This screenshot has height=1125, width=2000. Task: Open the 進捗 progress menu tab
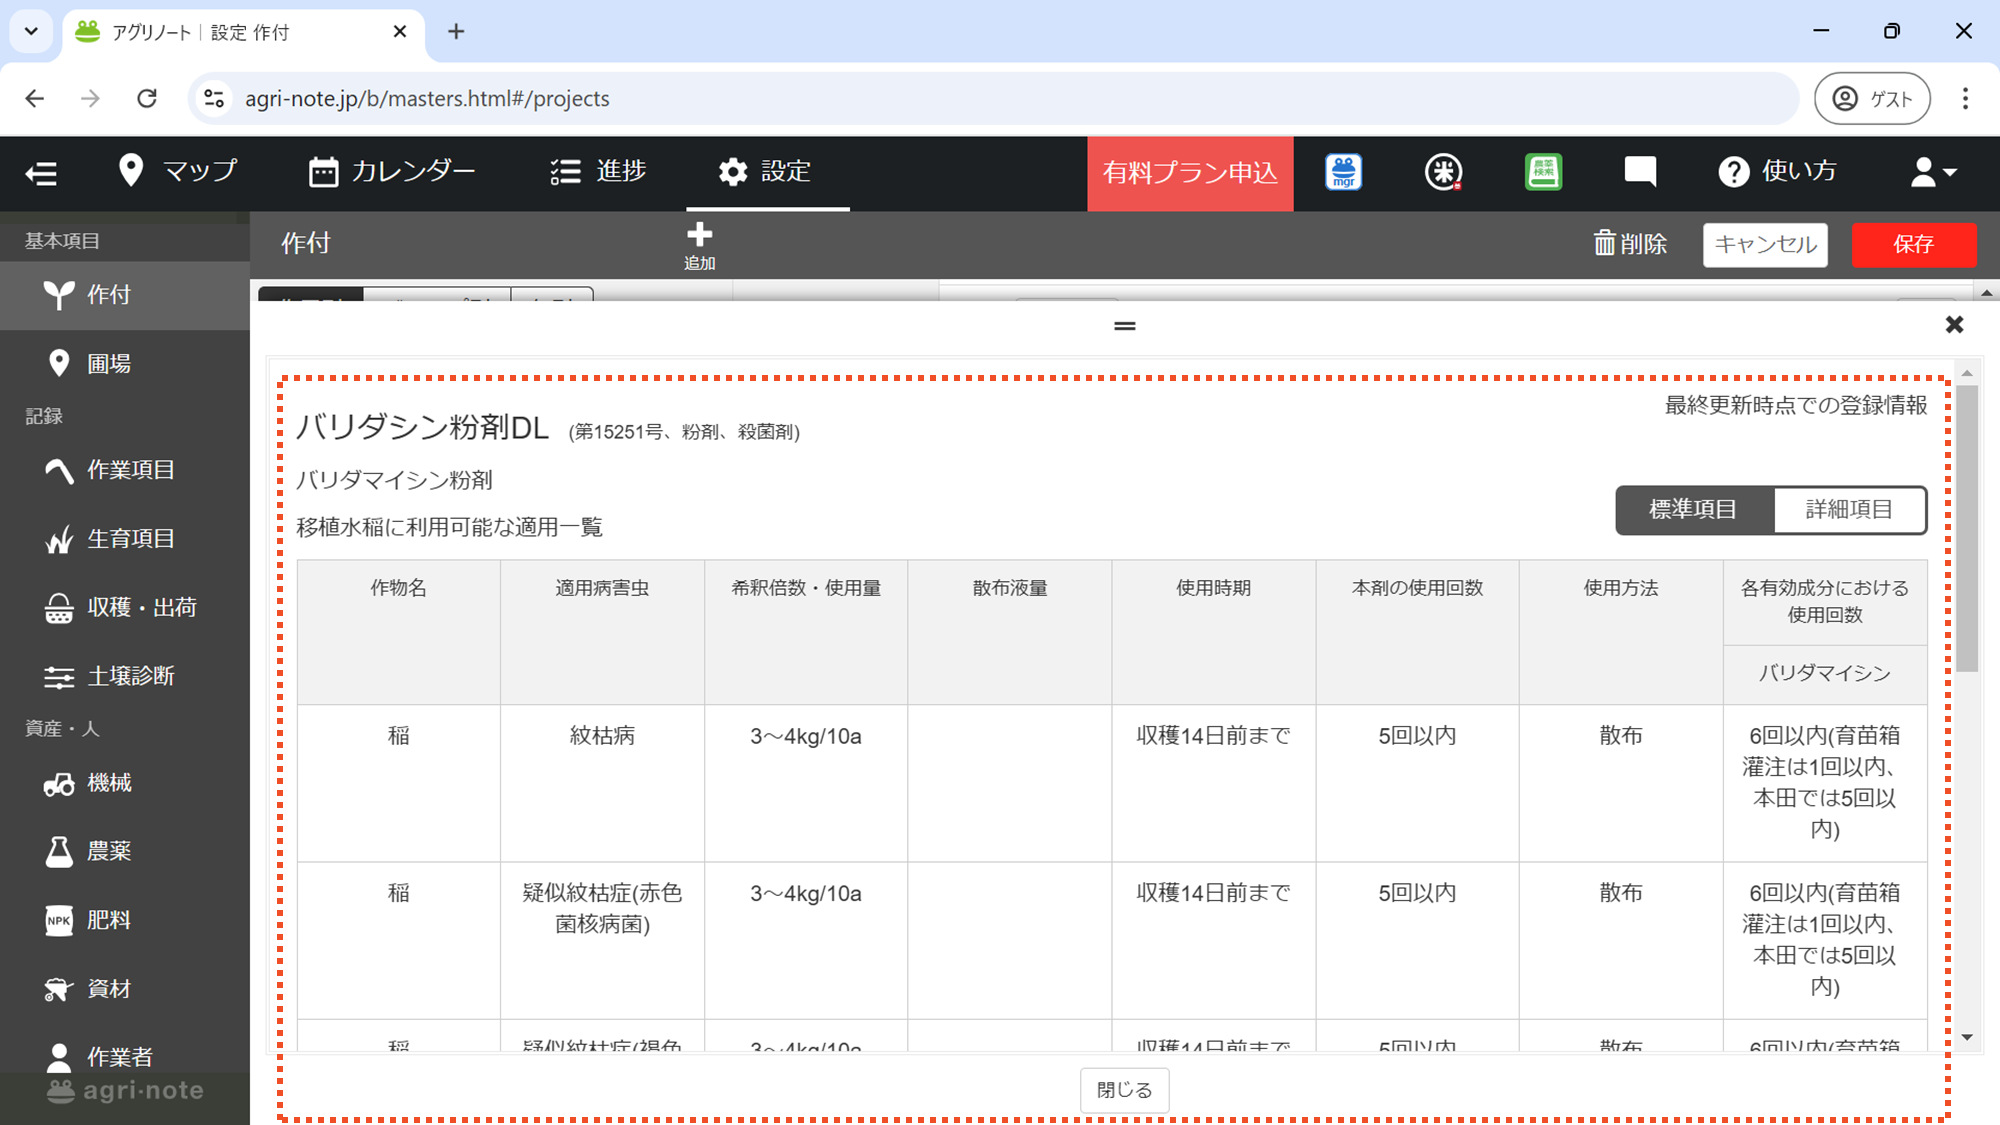click(598, 172)
